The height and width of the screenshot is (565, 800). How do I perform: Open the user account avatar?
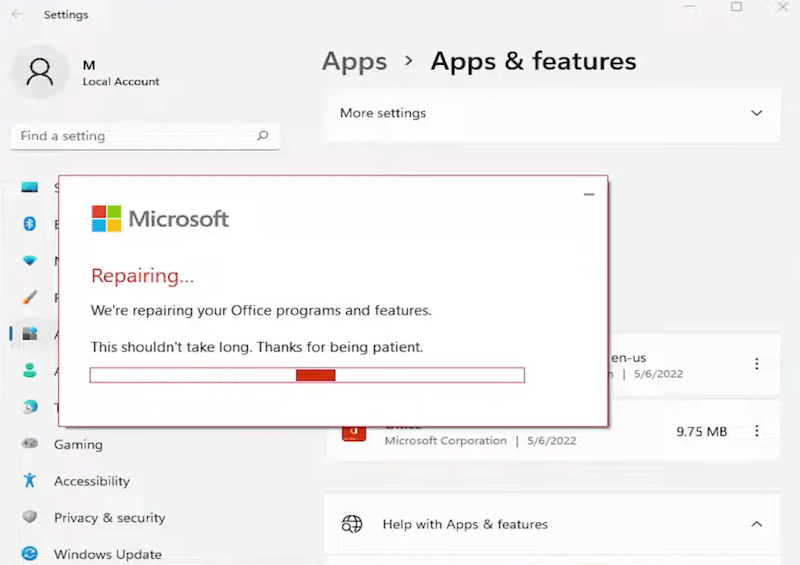[39, 71]
